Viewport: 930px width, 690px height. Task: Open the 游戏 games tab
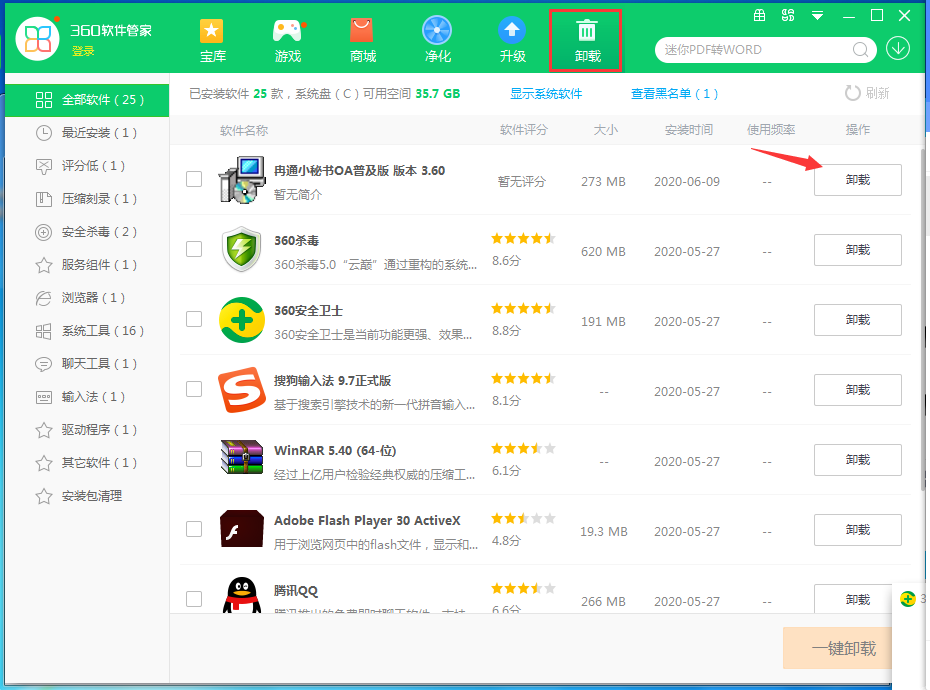288,41
